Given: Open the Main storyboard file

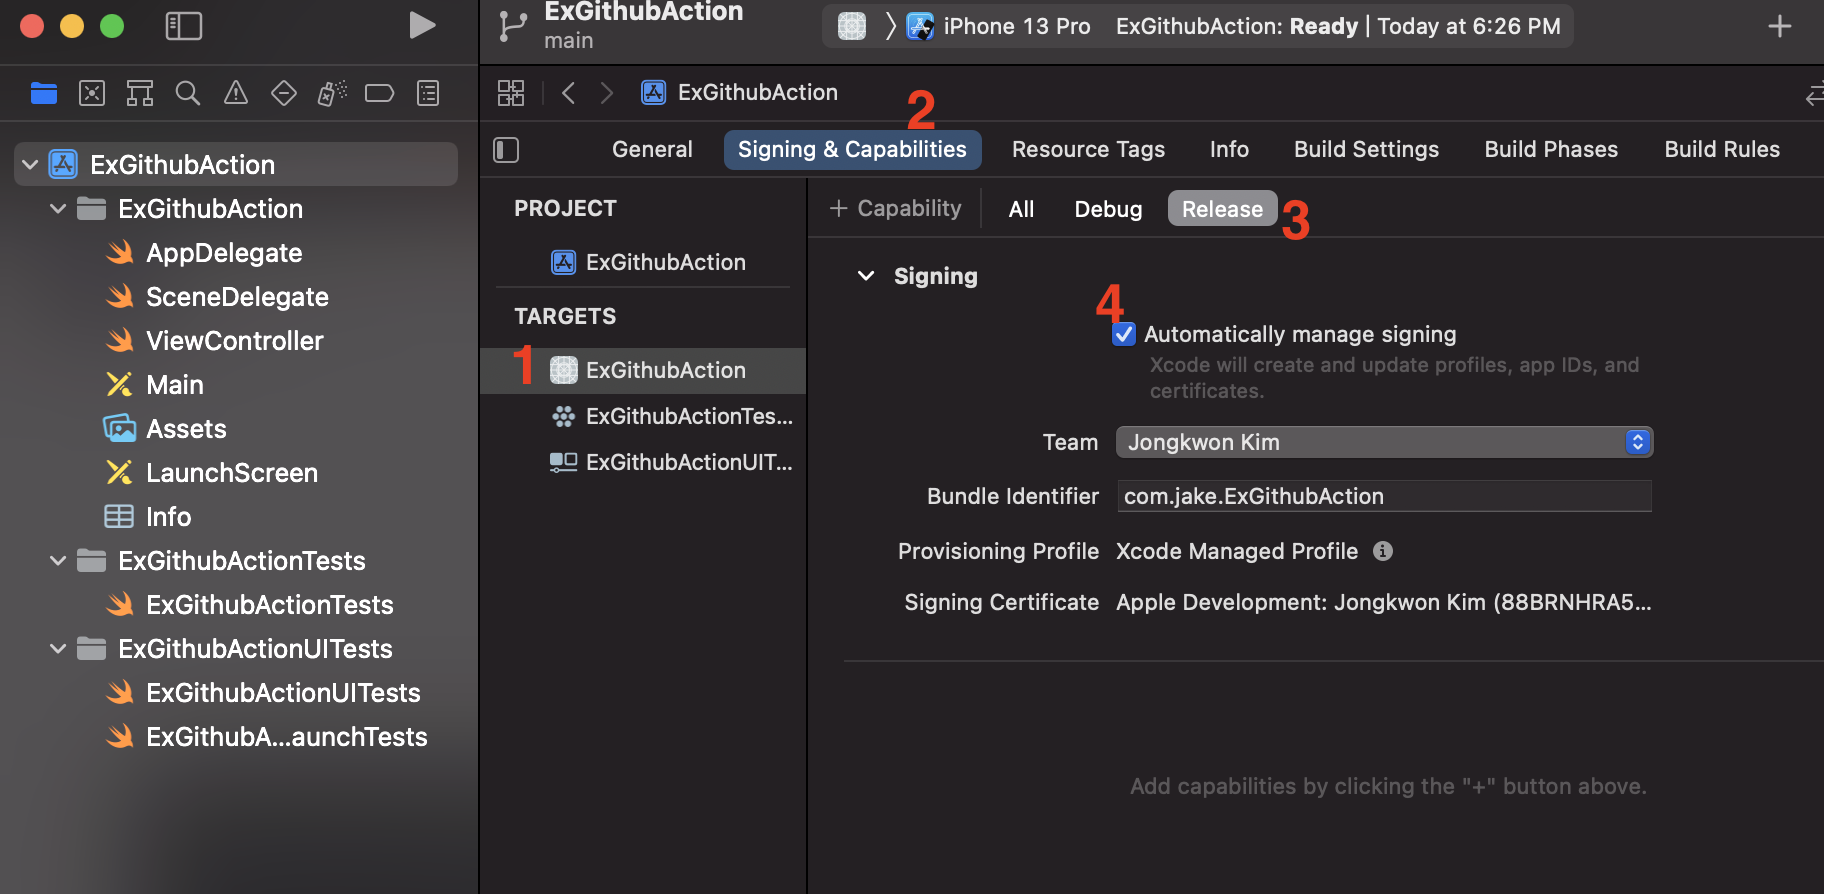Looking at the screenshot, I should (175, 385).
